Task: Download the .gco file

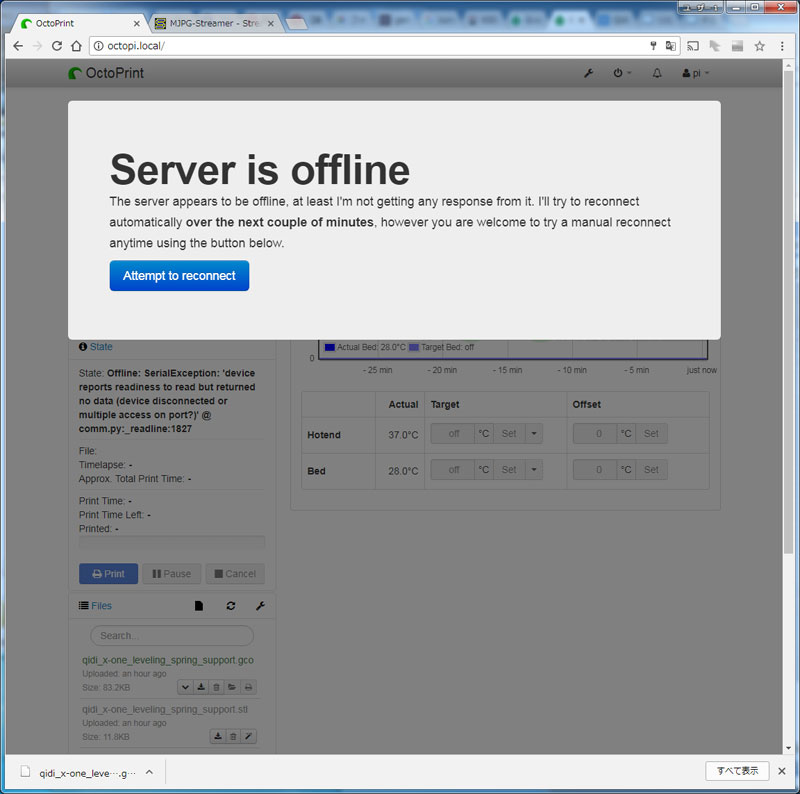Action: click(x=201, y=687)
